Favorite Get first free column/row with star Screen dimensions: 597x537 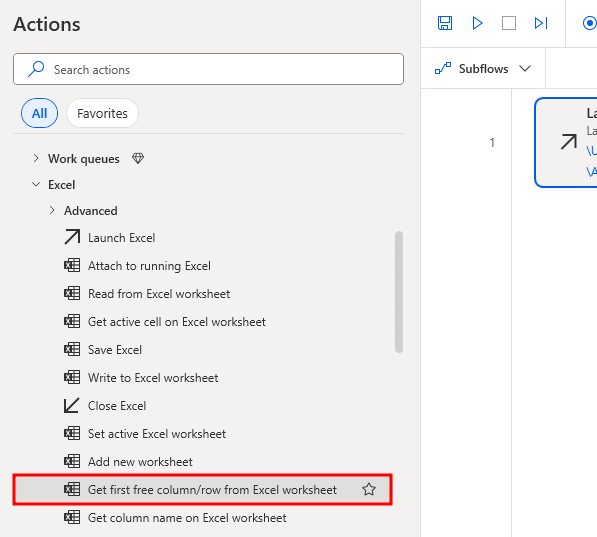(369, 489)
